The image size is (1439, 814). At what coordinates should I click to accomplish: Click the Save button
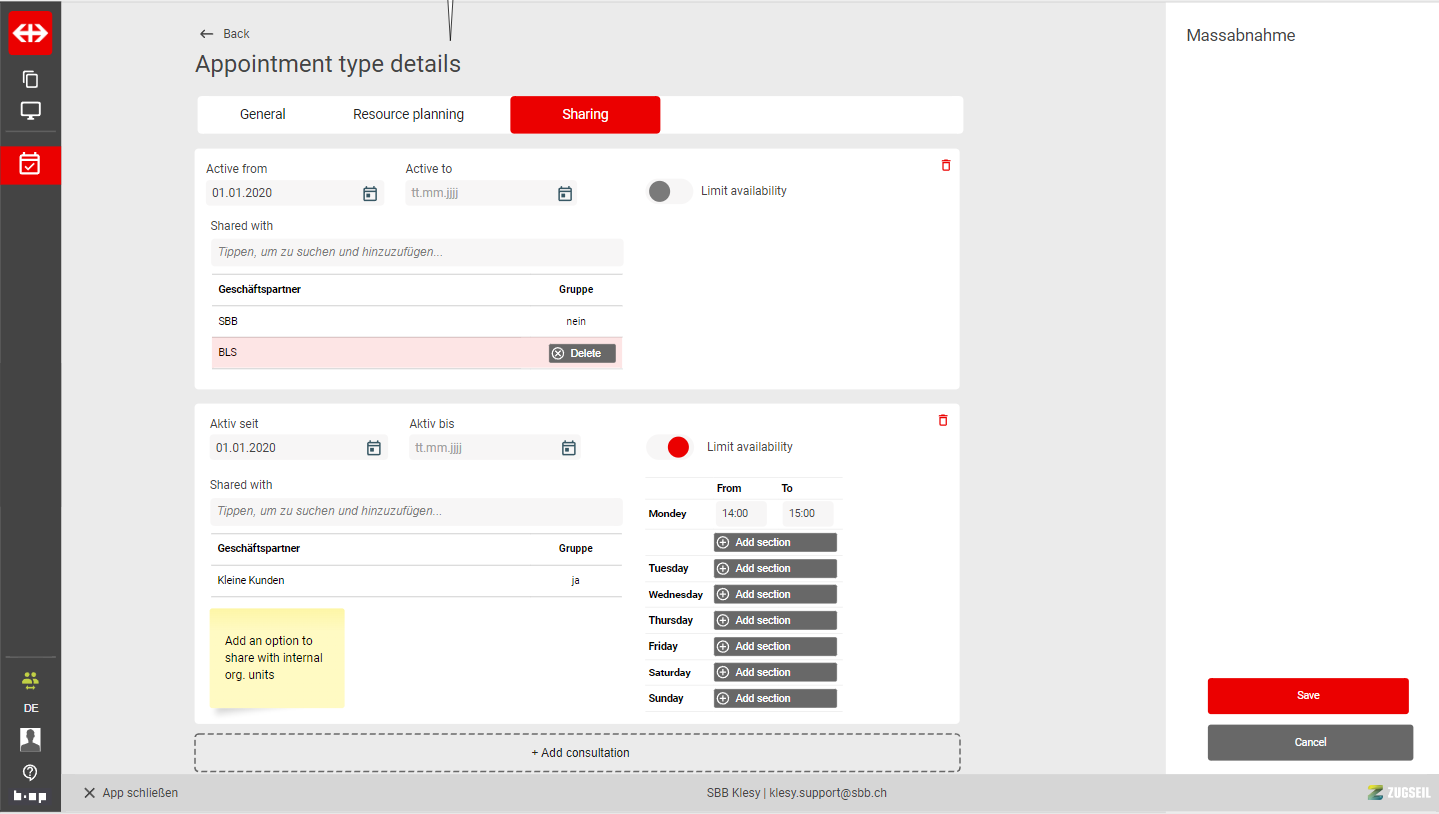pyautogui.click(x=1308, y=696)
